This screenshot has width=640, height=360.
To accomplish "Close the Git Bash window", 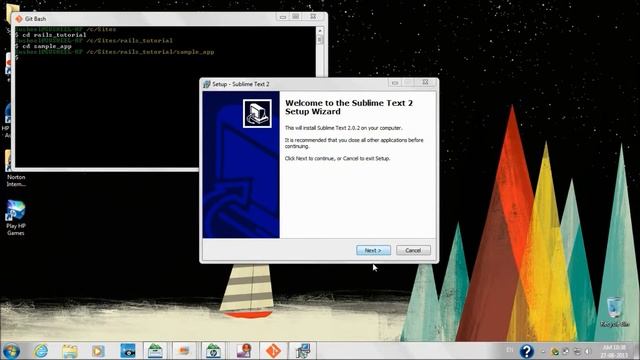I will [313, 17].
